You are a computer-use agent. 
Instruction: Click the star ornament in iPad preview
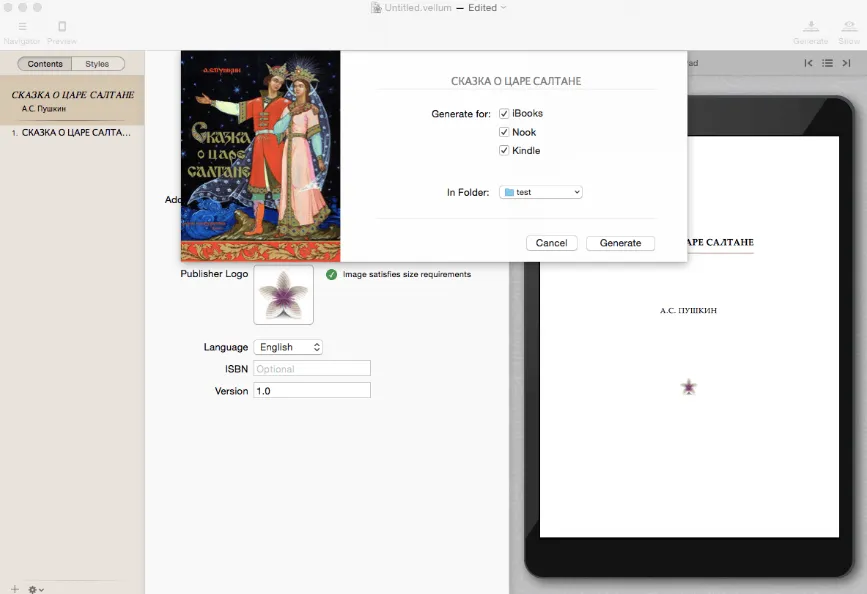pyautogui.click(x=688, y=387)
